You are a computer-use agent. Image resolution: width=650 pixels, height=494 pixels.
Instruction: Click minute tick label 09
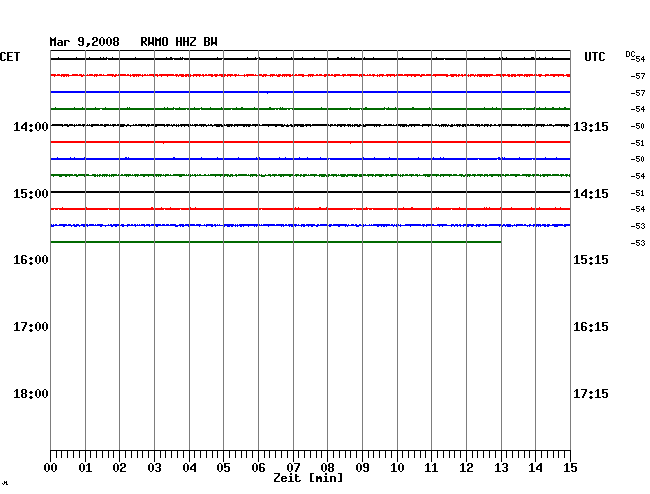362,467
